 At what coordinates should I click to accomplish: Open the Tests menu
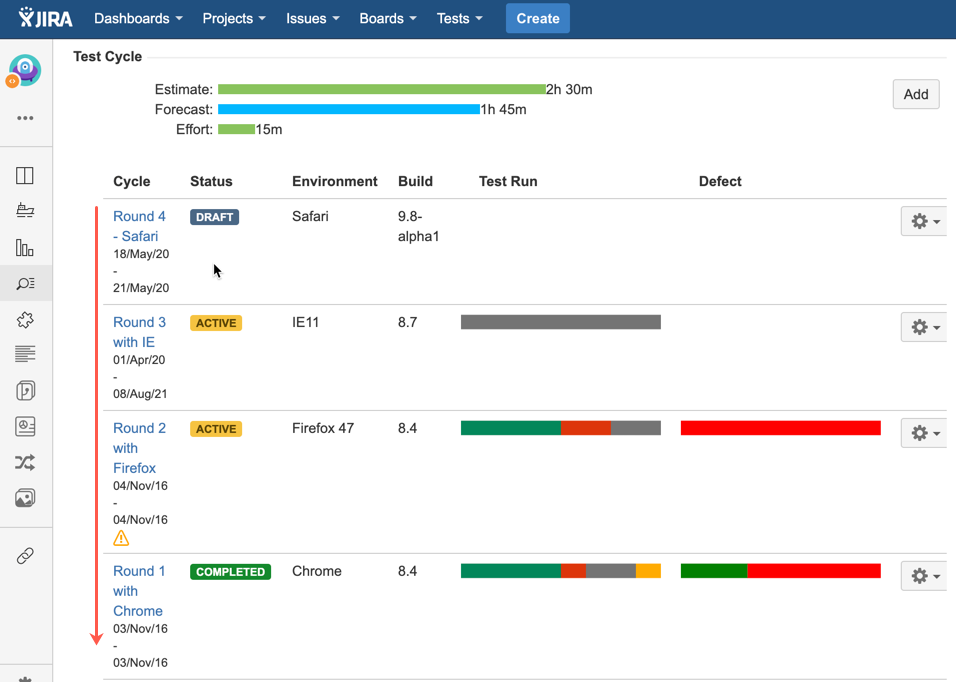point(459,18)
